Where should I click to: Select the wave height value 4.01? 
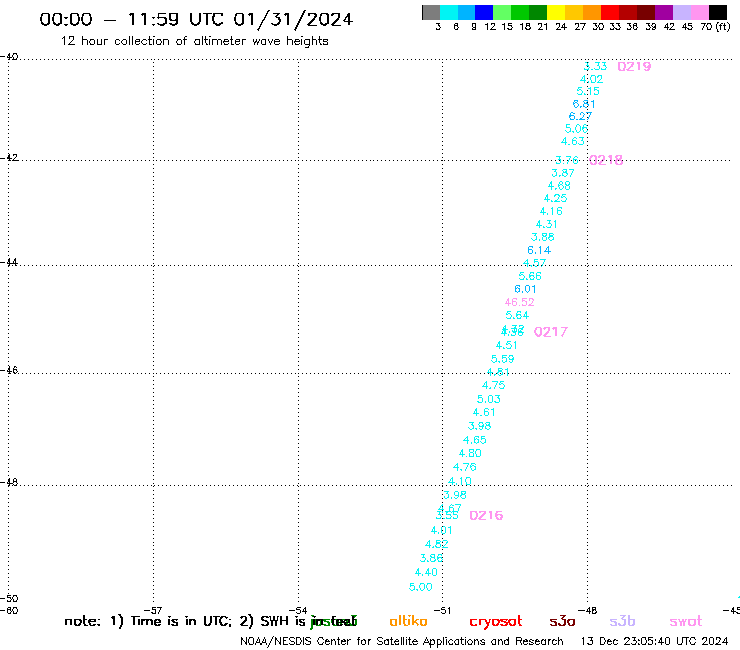[x=442, y=530]
